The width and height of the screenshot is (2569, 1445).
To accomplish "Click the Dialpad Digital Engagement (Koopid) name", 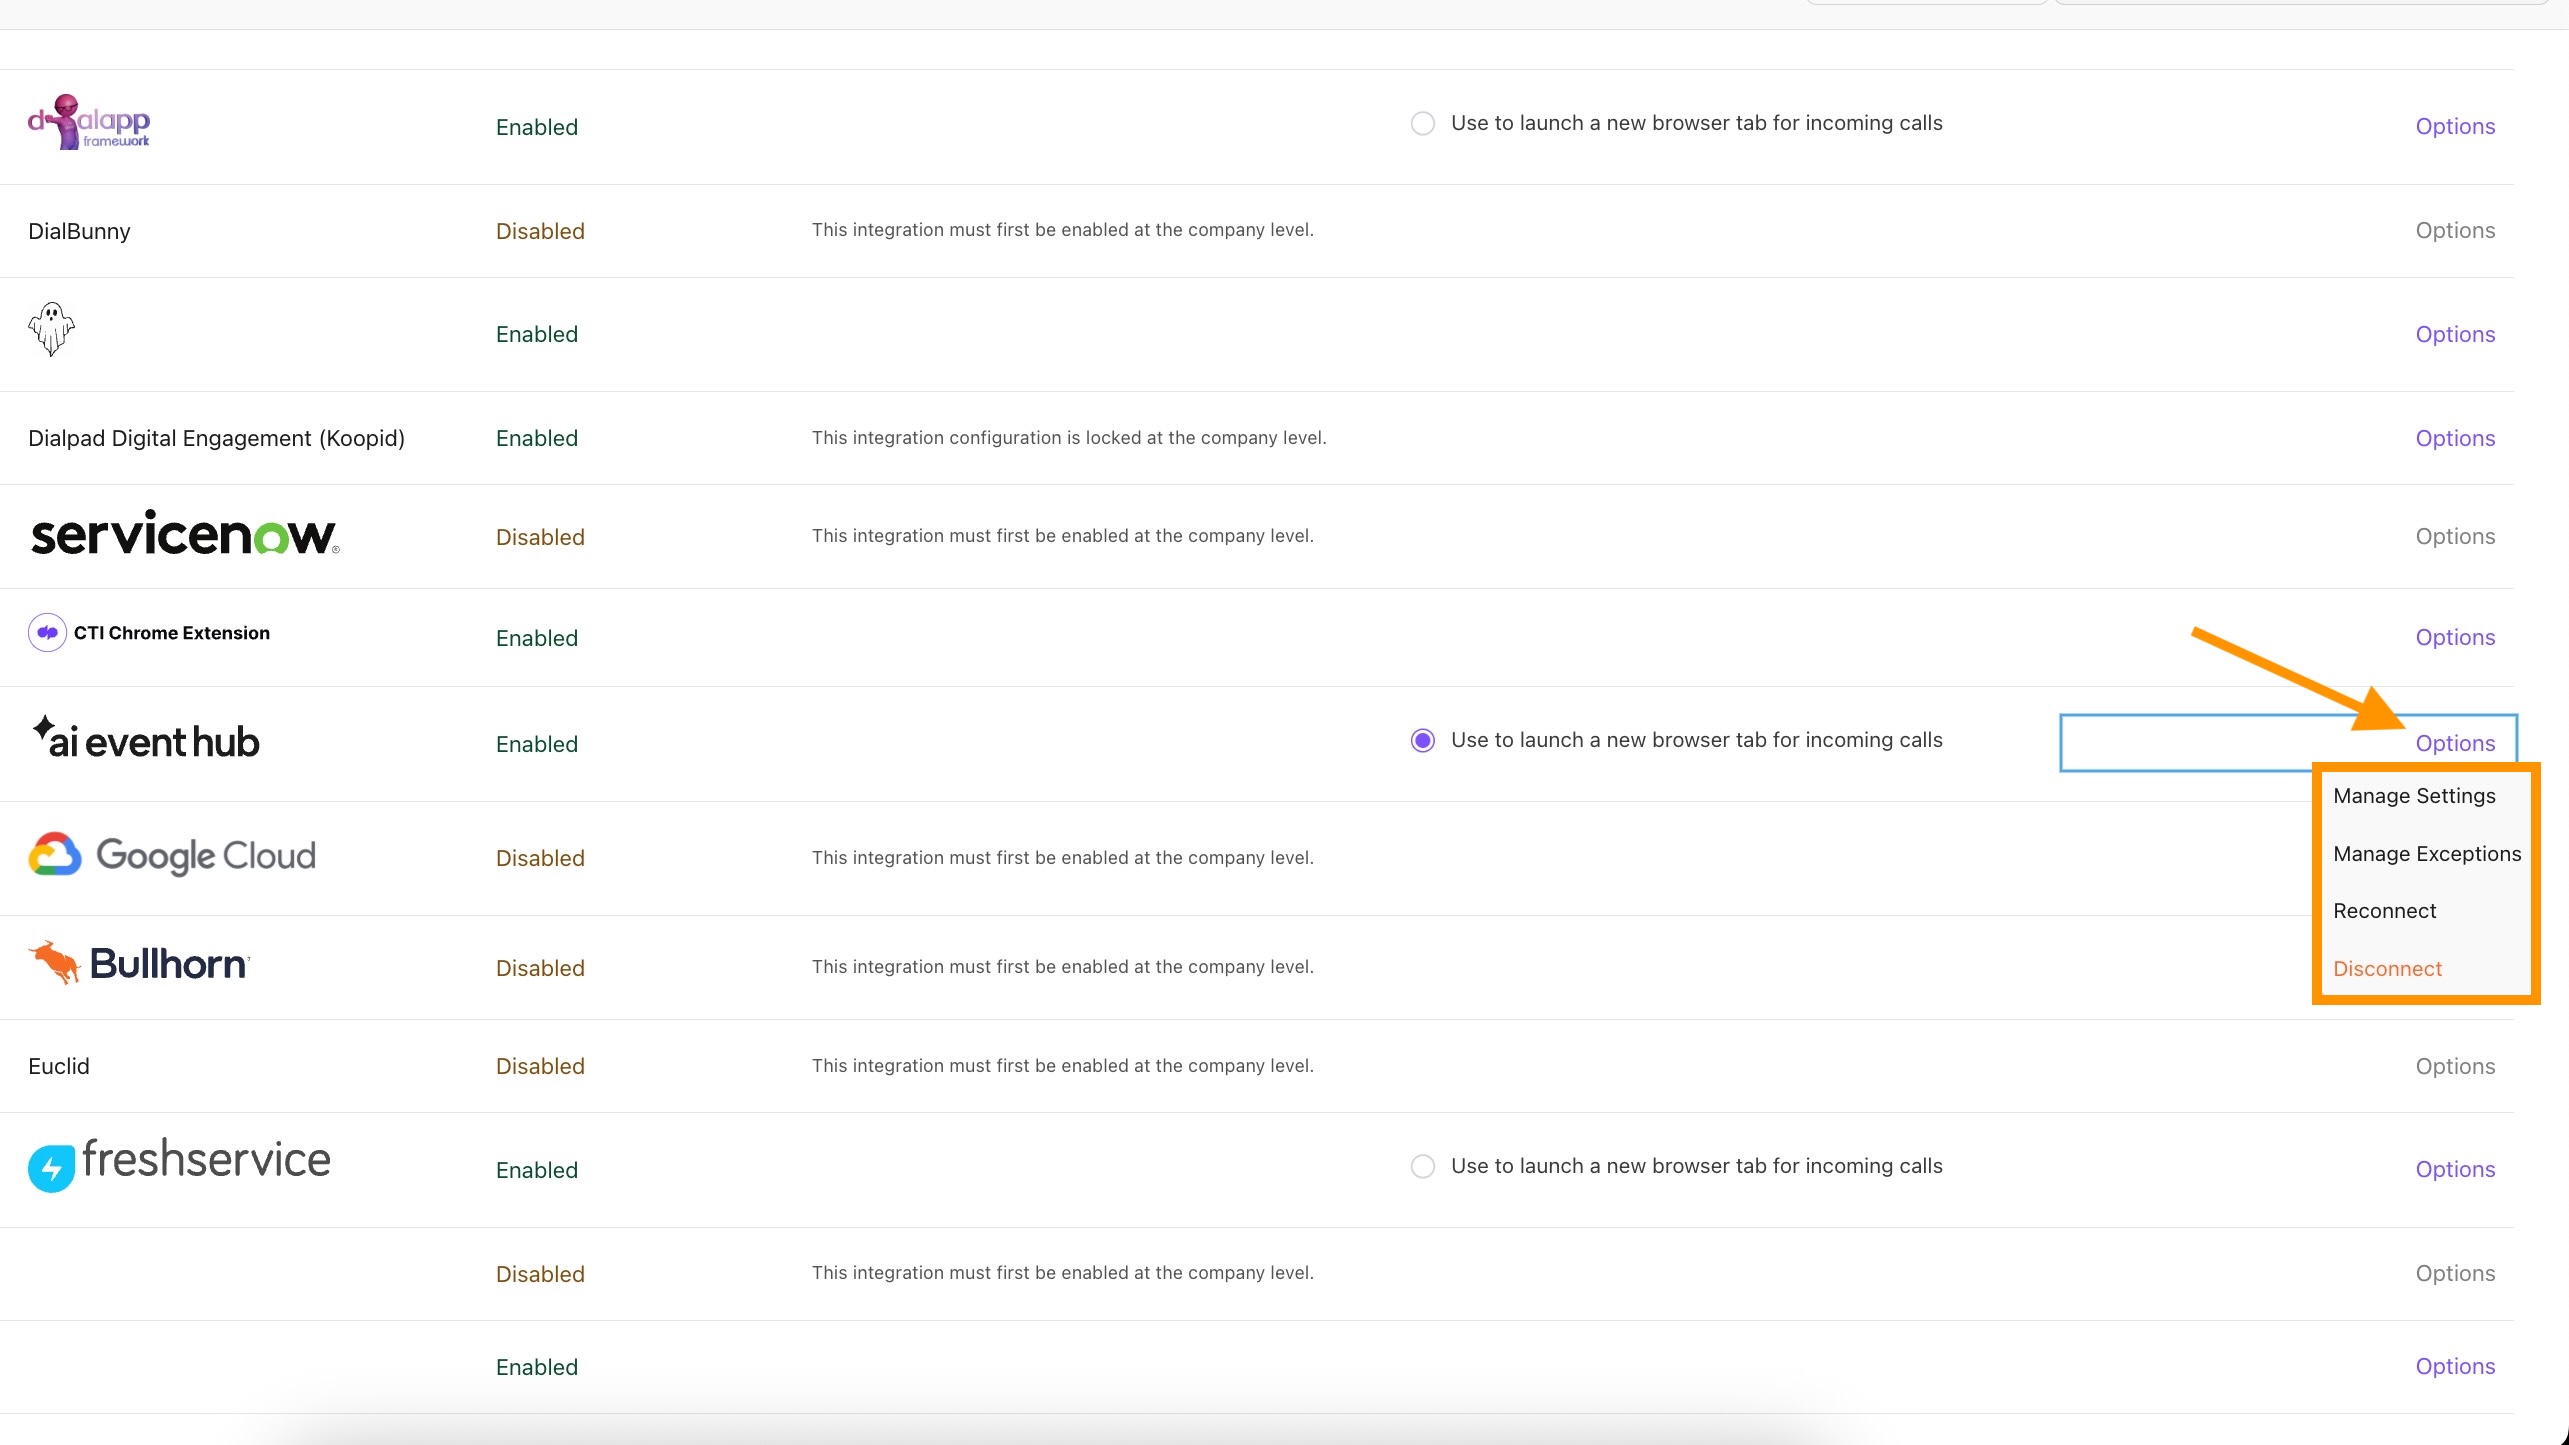I will click(x=216, y=438).
